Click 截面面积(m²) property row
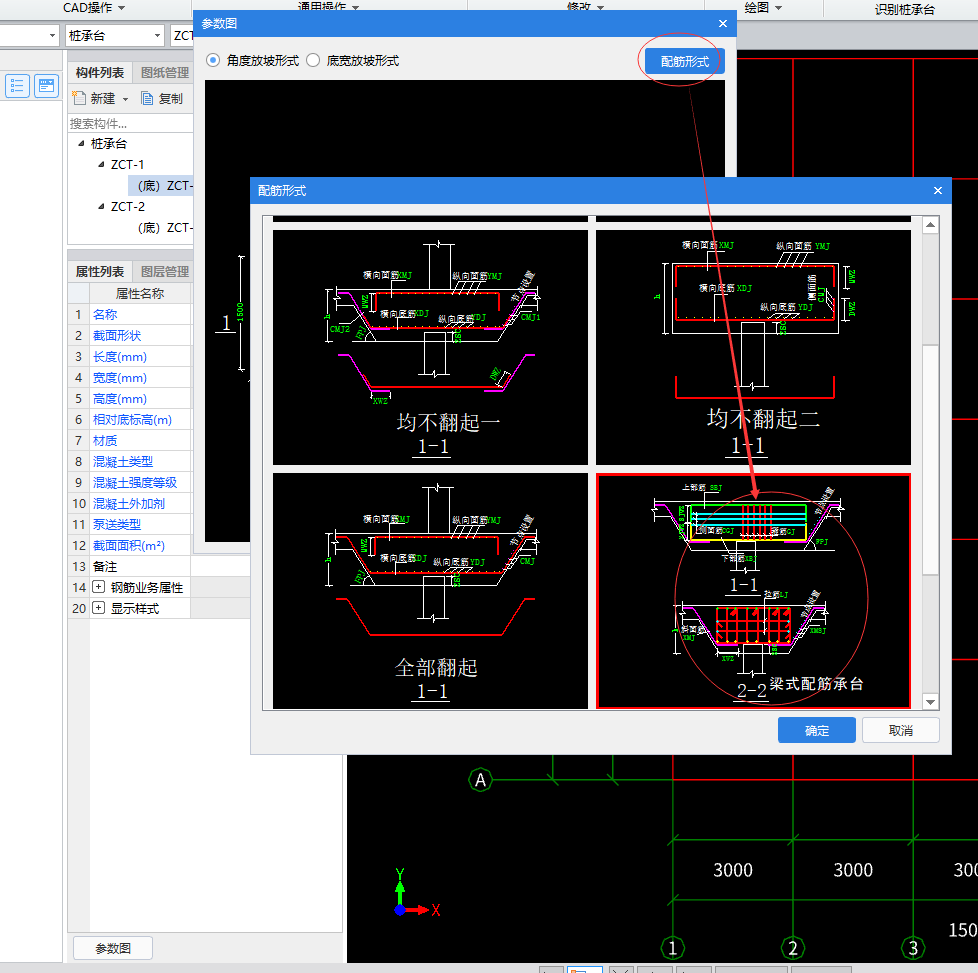Screen dimensions: 978x973 coord(129,546)
